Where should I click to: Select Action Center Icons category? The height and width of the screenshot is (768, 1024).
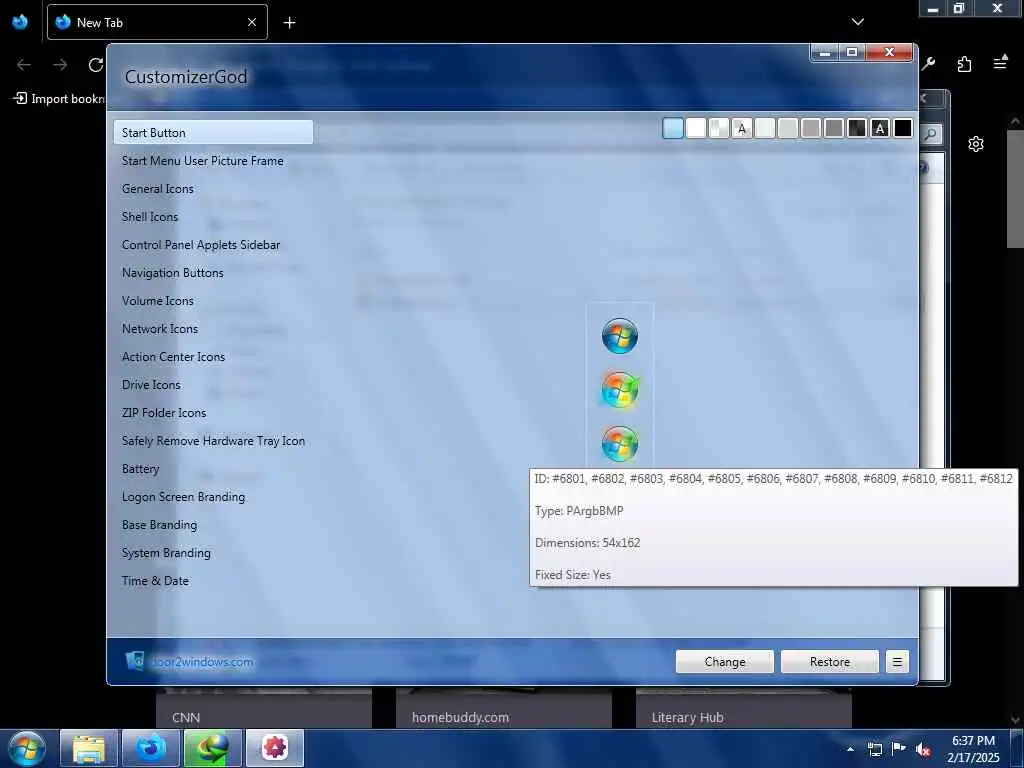pos(213,357)
